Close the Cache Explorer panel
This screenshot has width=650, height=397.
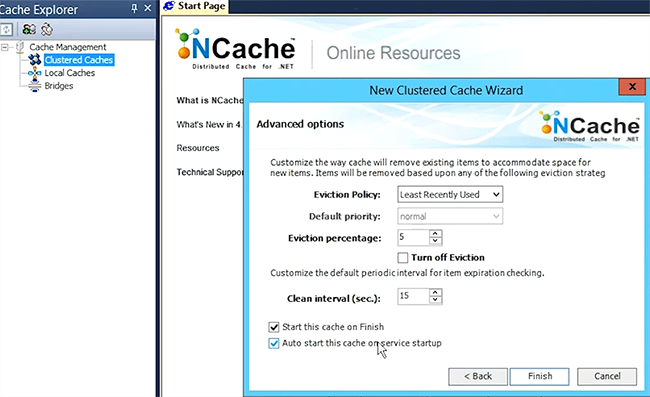[148, 8]
